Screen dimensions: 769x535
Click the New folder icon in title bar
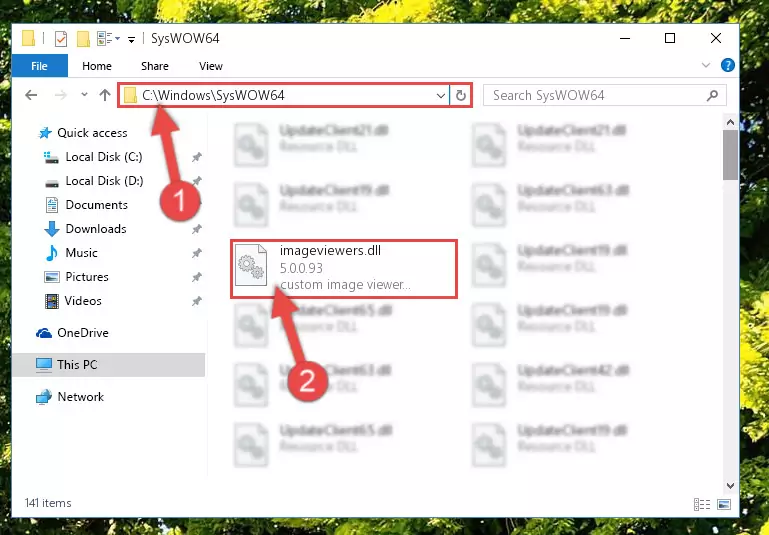click(x=83, y=38)
